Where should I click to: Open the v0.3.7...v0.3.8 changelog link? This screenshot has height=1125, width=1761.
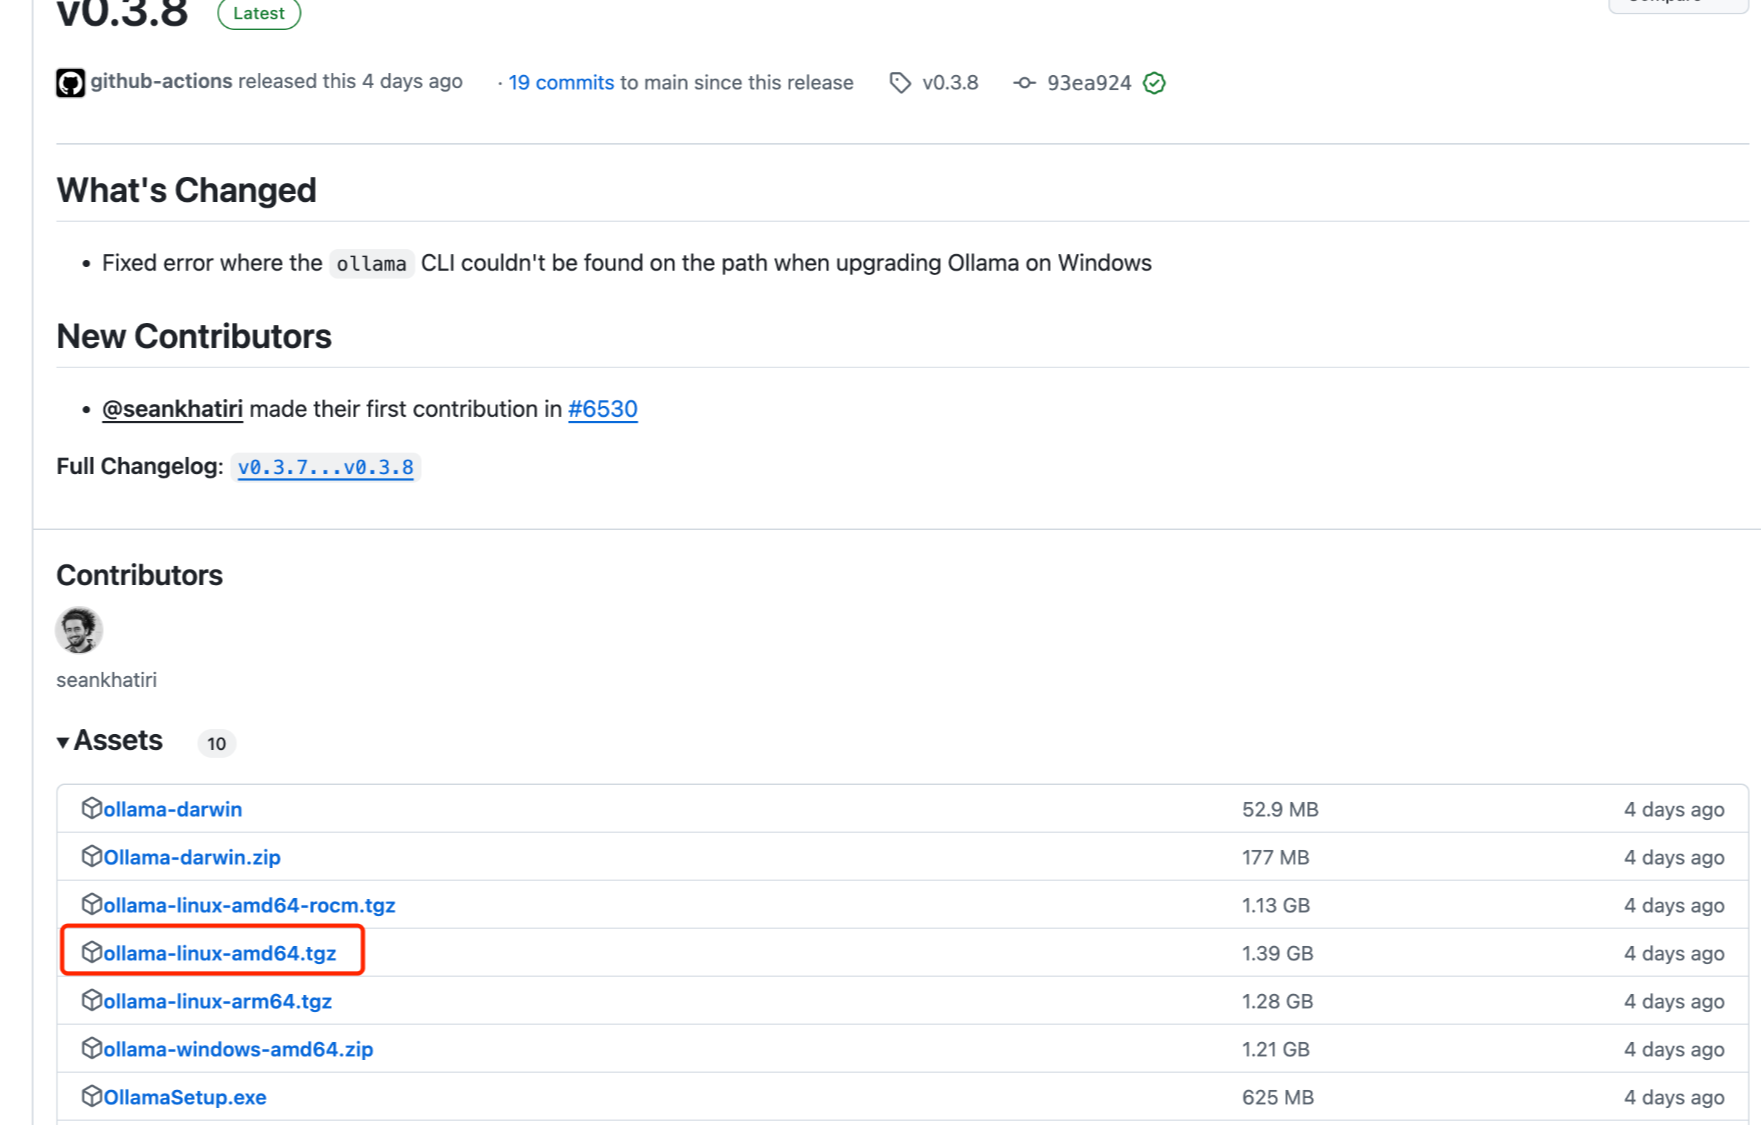coord(325,467)
